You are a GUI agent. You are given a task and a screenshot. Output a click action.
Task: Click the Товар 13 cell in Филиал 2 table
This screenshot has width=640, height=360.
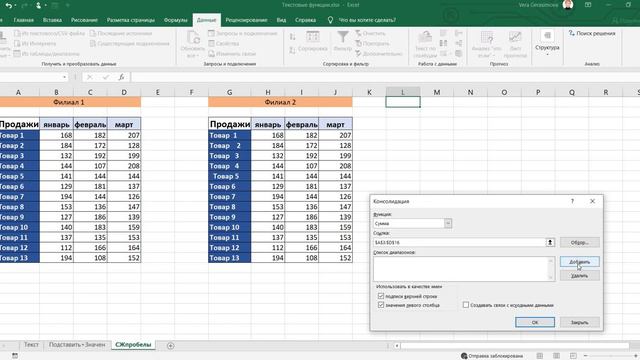pyautogui.click(x=230, y=258)
